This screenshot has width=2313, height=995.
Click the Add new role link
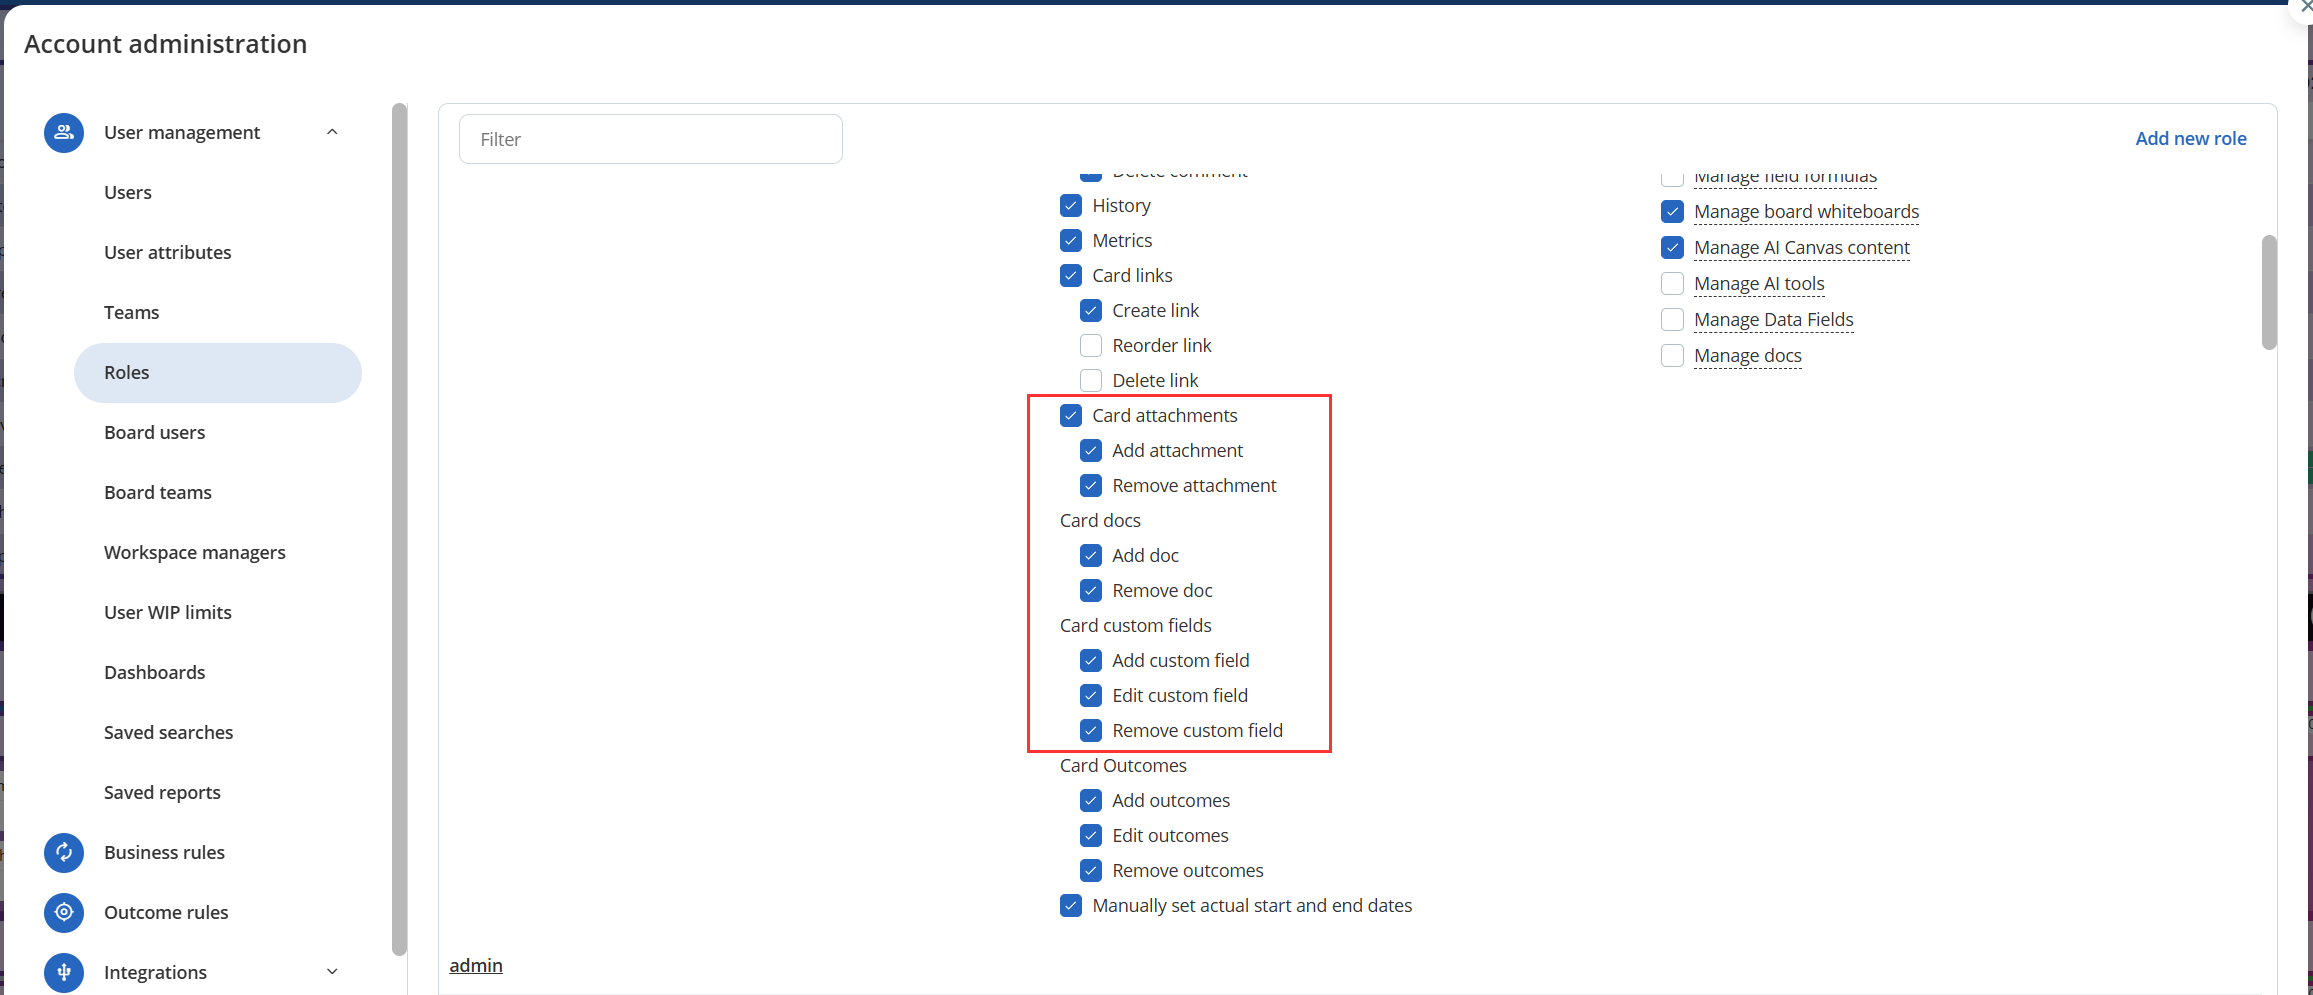[2191, 139]
